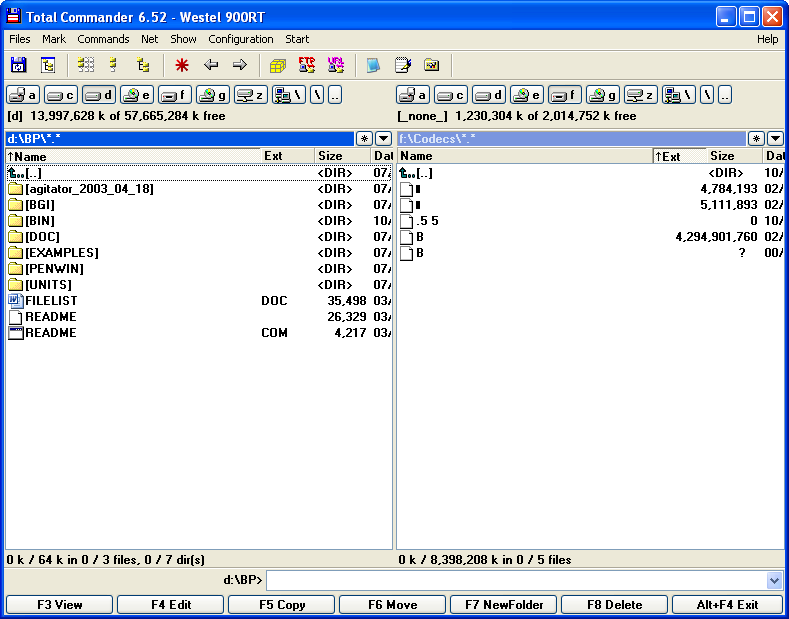Open the Commands menu

(x=103, y=39)
